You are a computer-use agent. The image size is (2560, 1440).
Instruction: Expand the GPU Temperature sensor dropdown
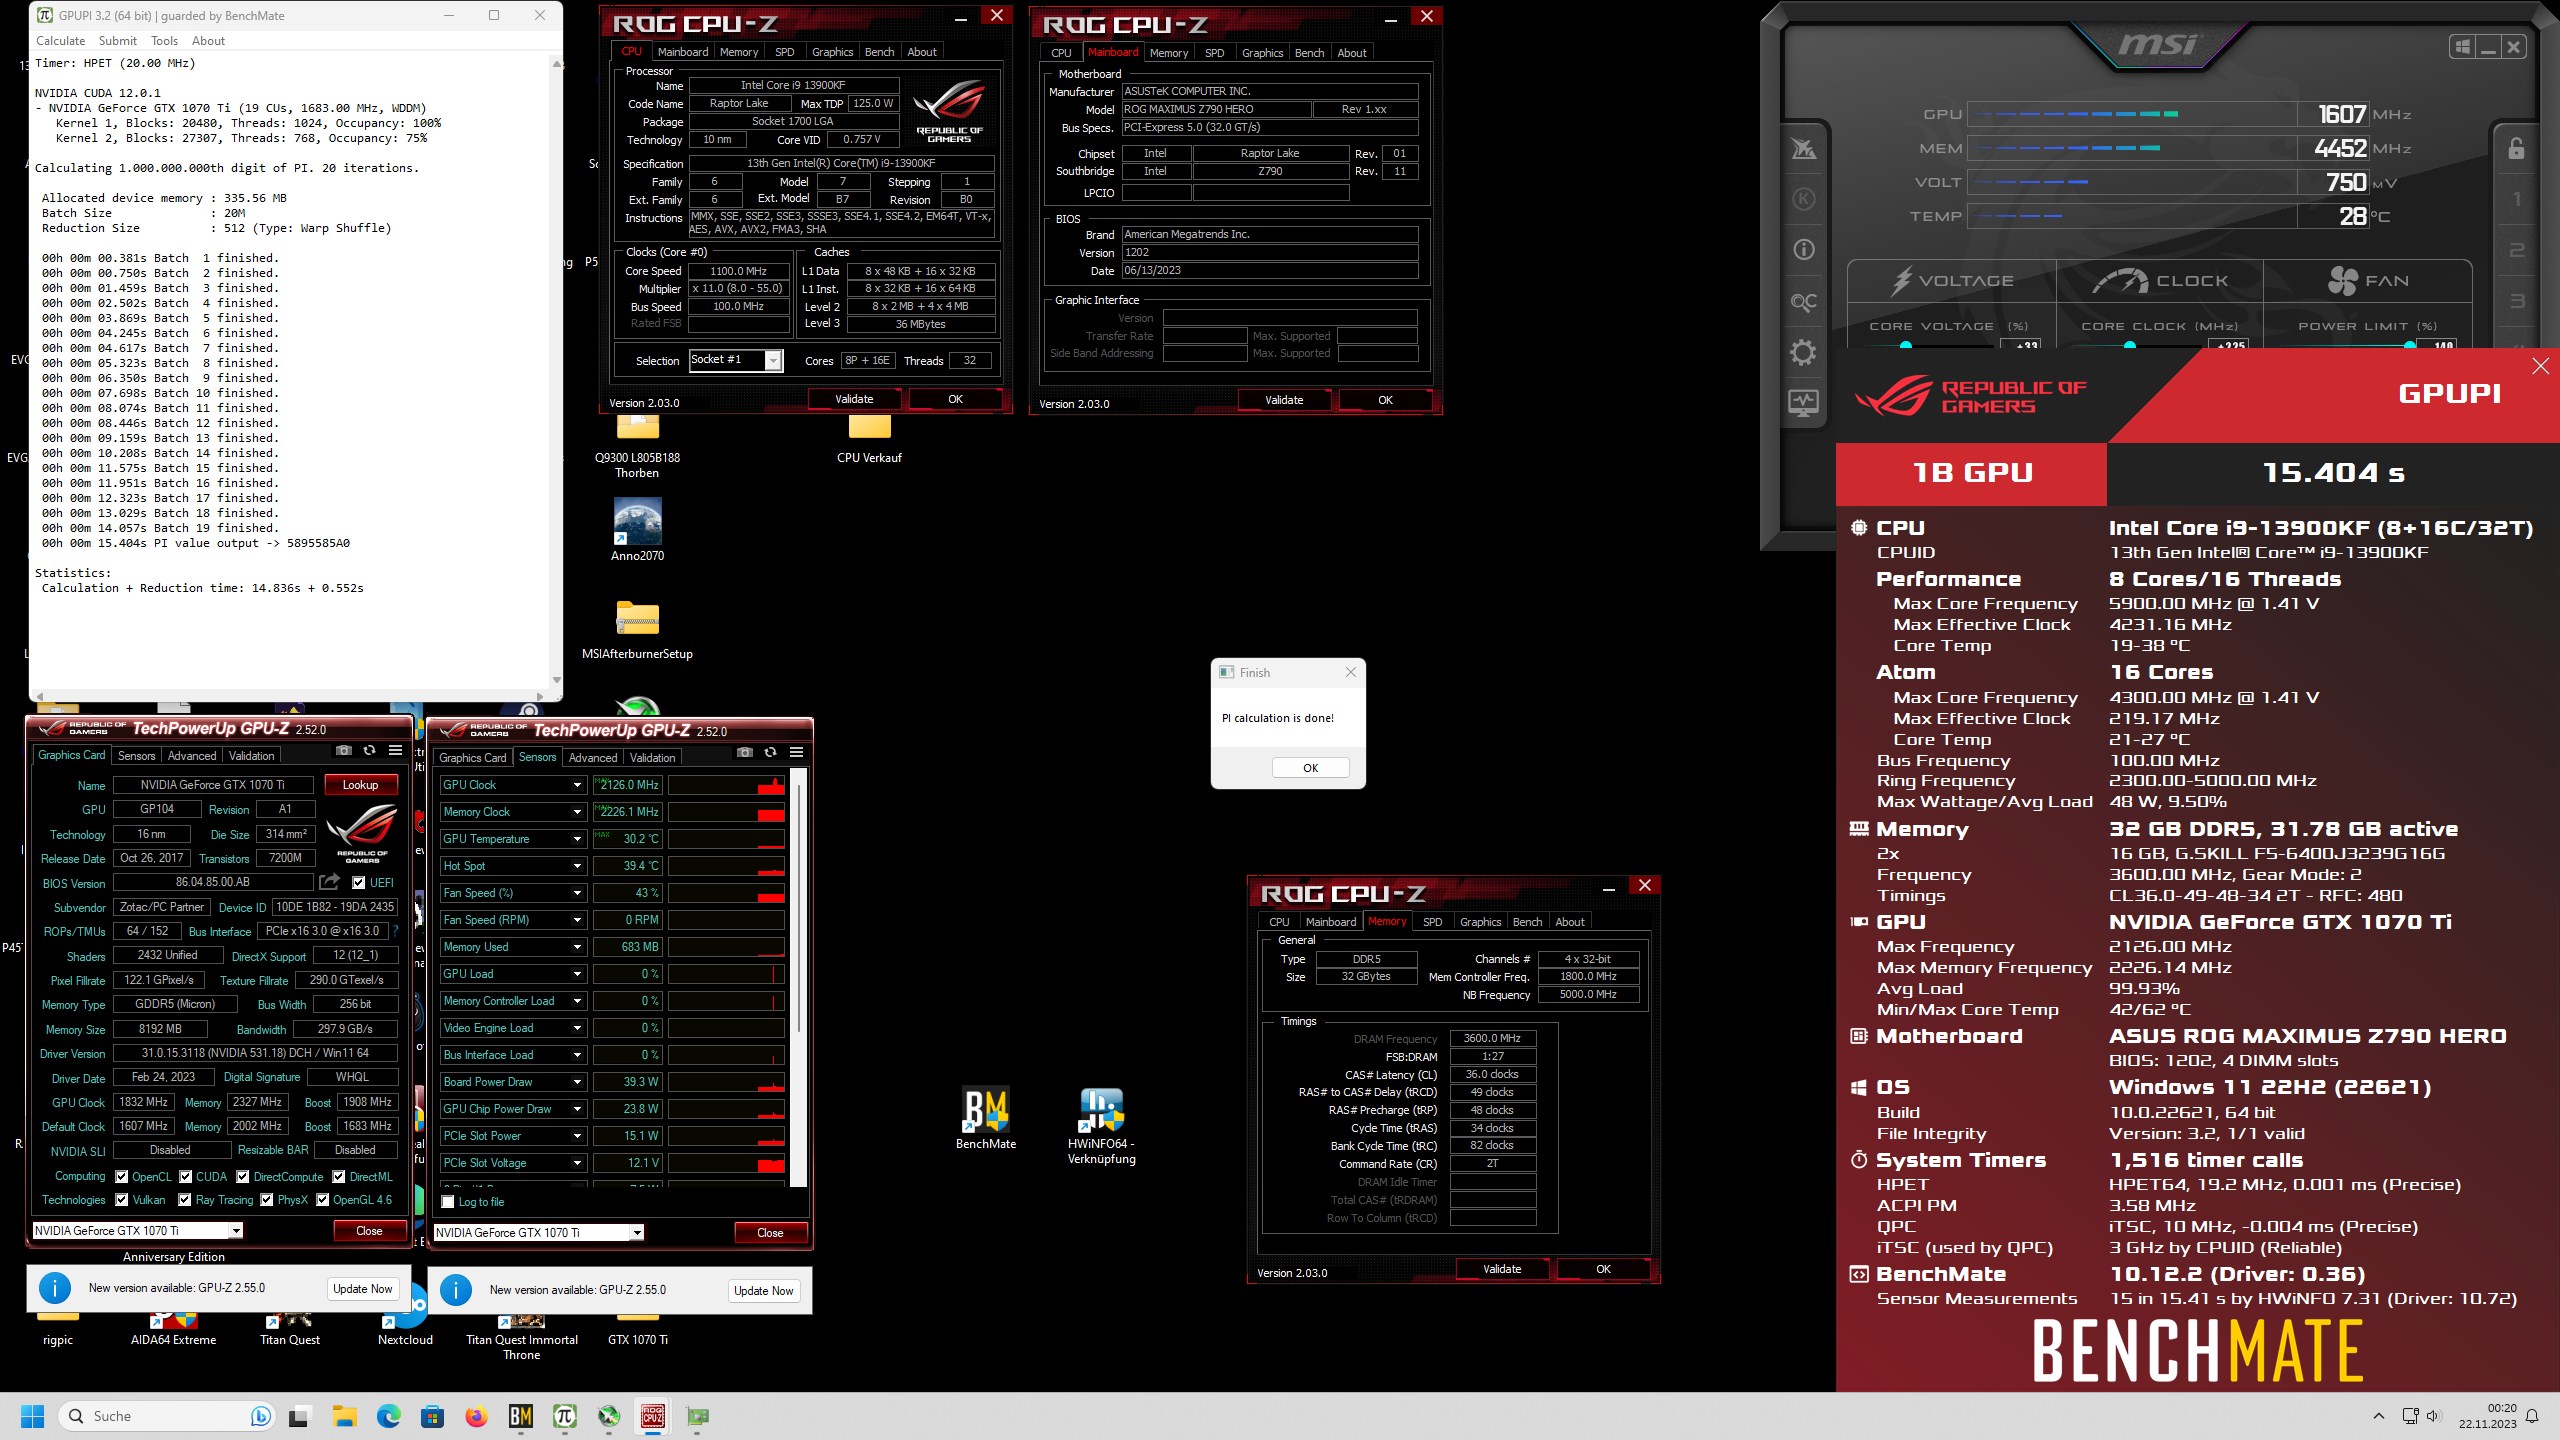pos(577,839)
